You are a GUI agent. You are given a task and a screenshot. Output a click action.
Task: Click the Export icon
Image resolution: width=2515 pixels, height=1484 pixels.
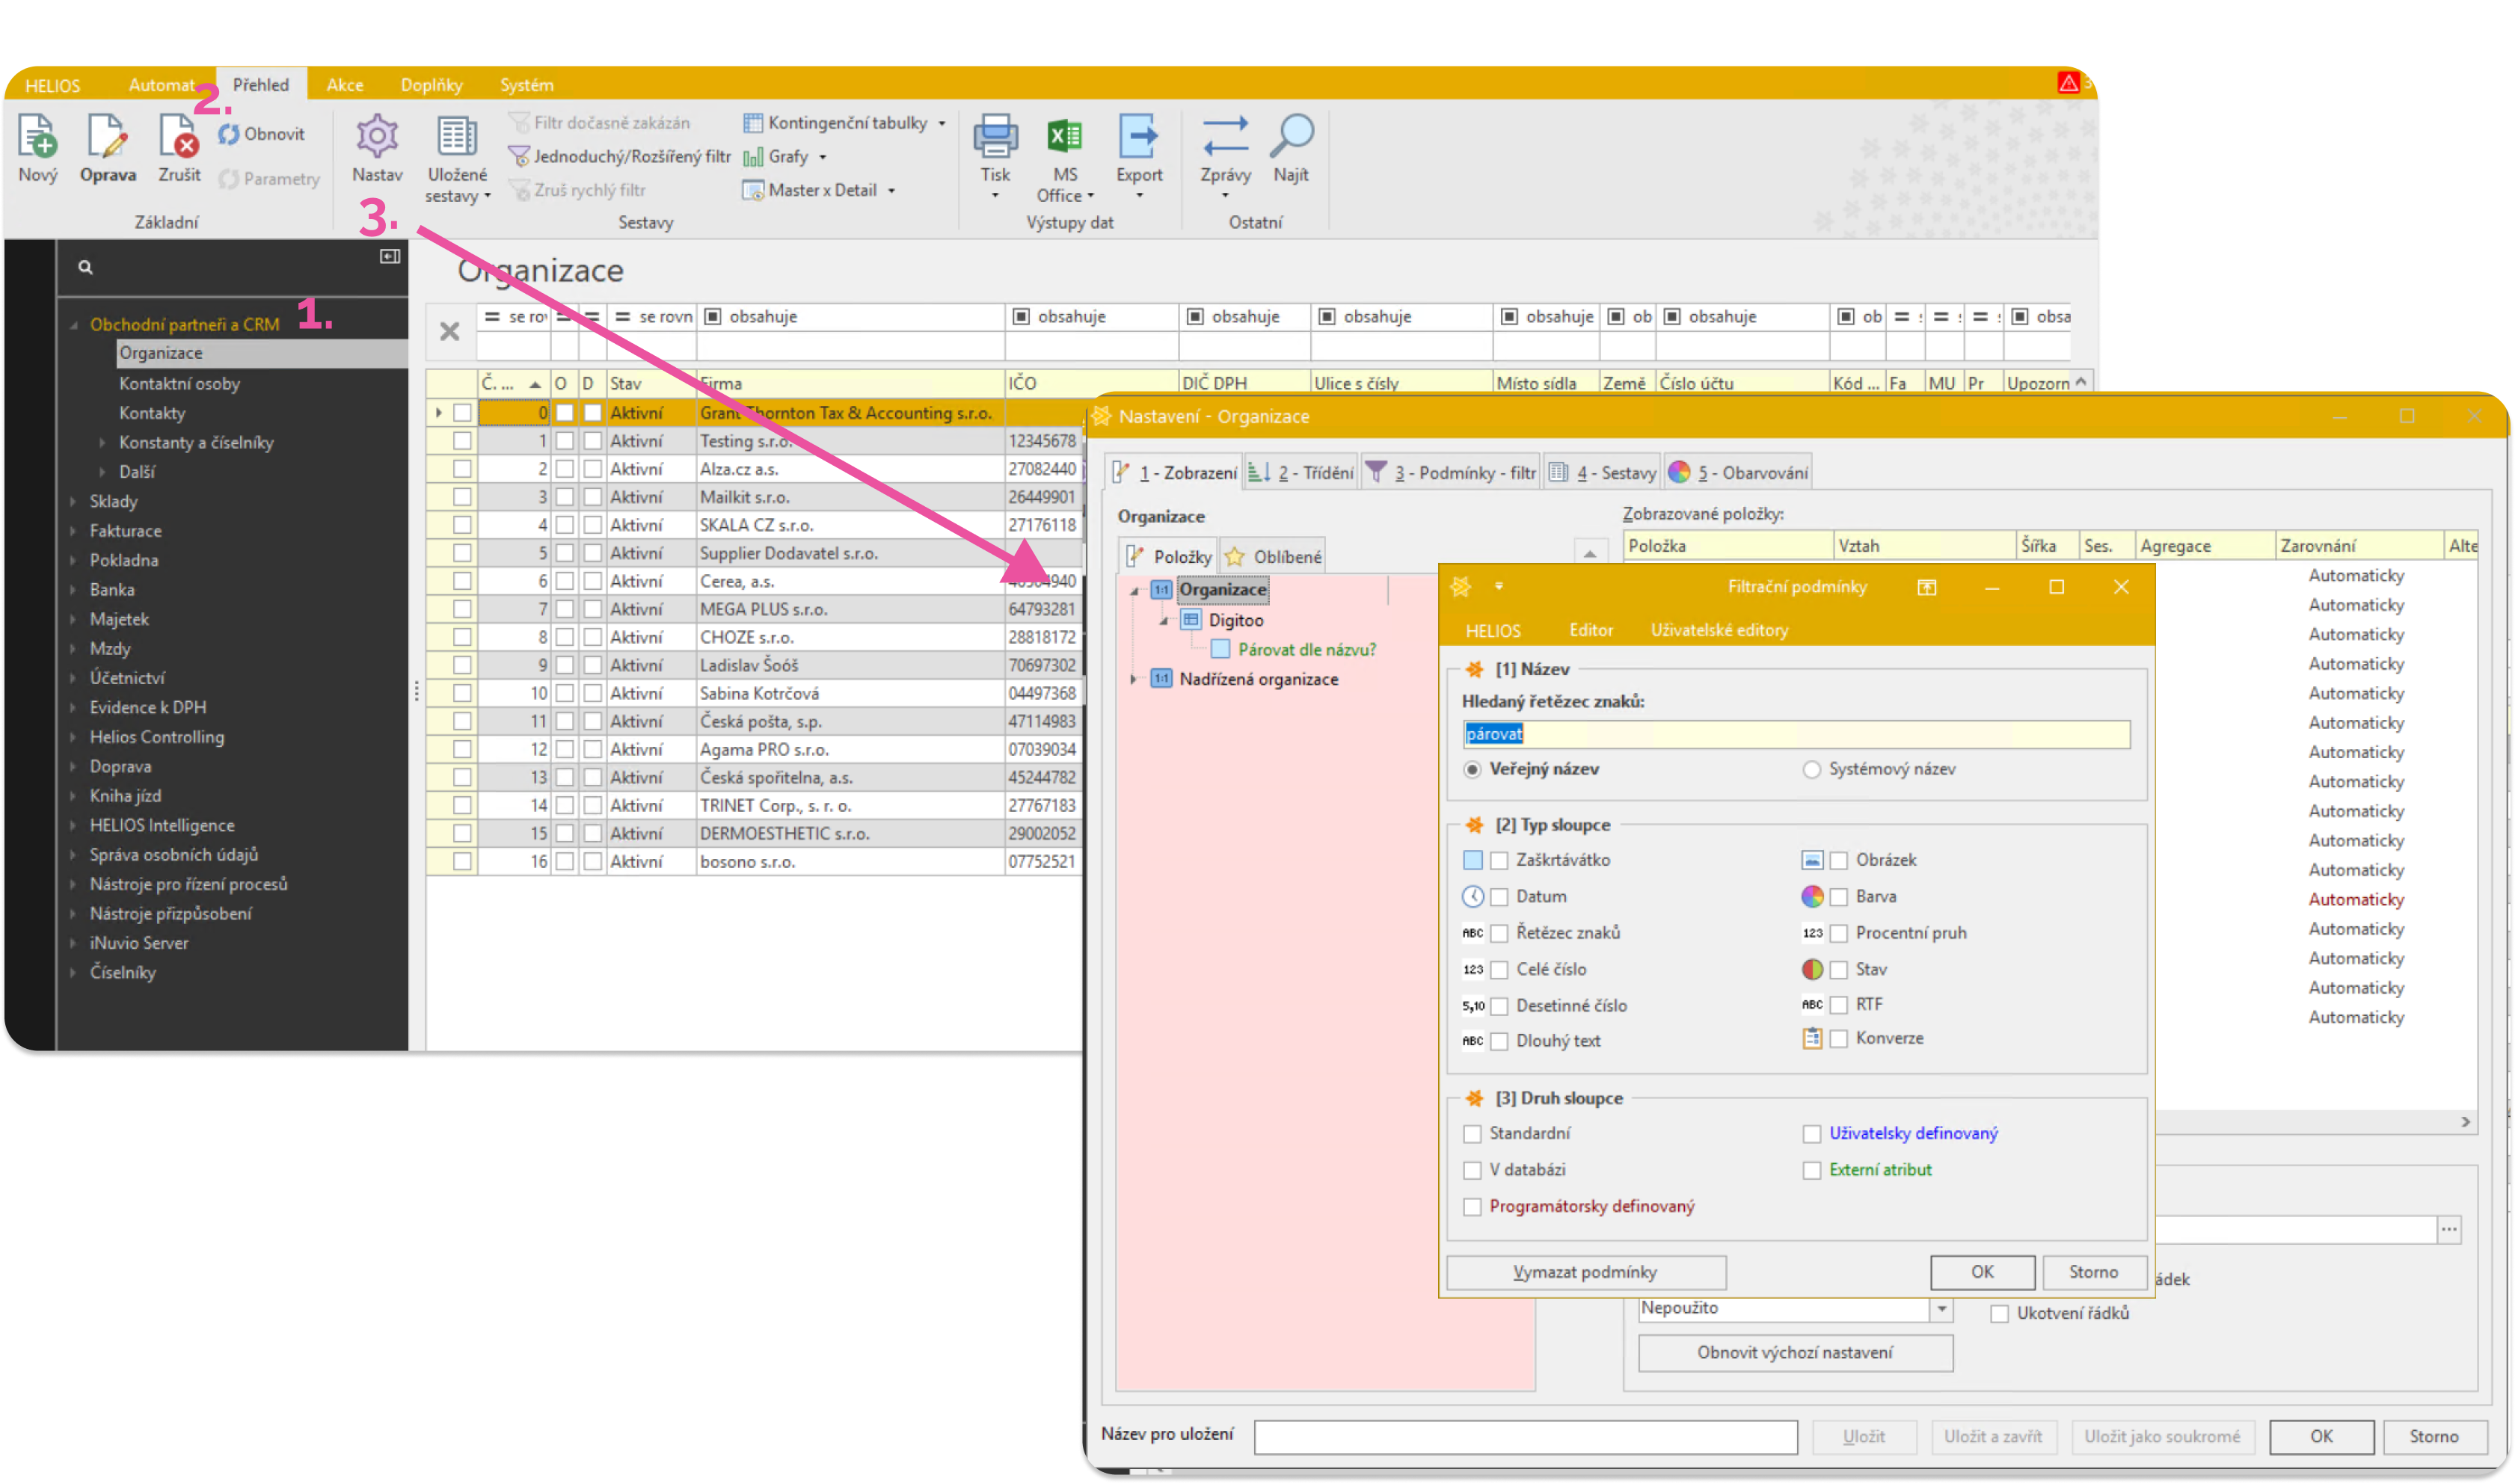(1139, 136)
